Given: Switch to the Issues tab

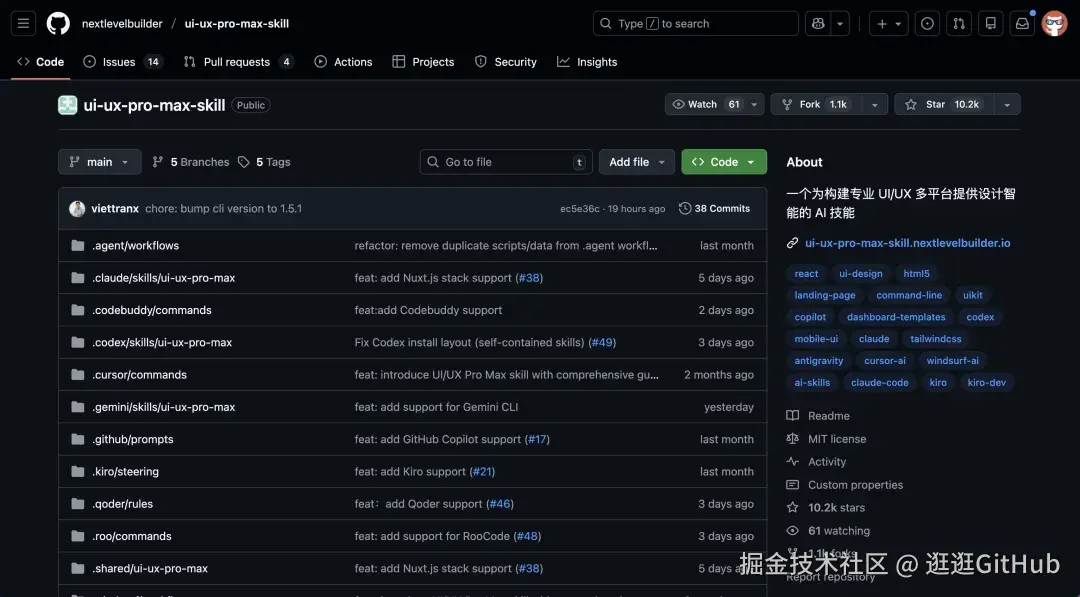Looking at the screenshot, I should pos(122,62).
